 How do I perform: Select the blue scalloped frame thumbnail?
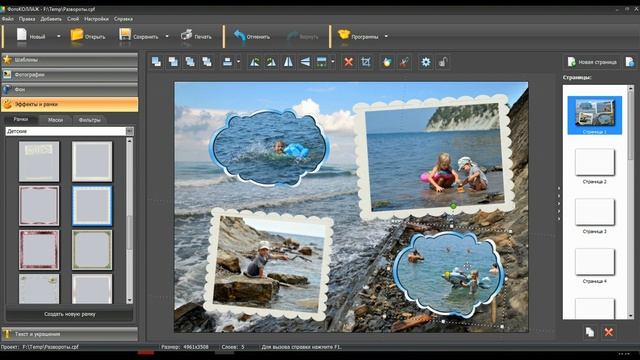[92, 206]
